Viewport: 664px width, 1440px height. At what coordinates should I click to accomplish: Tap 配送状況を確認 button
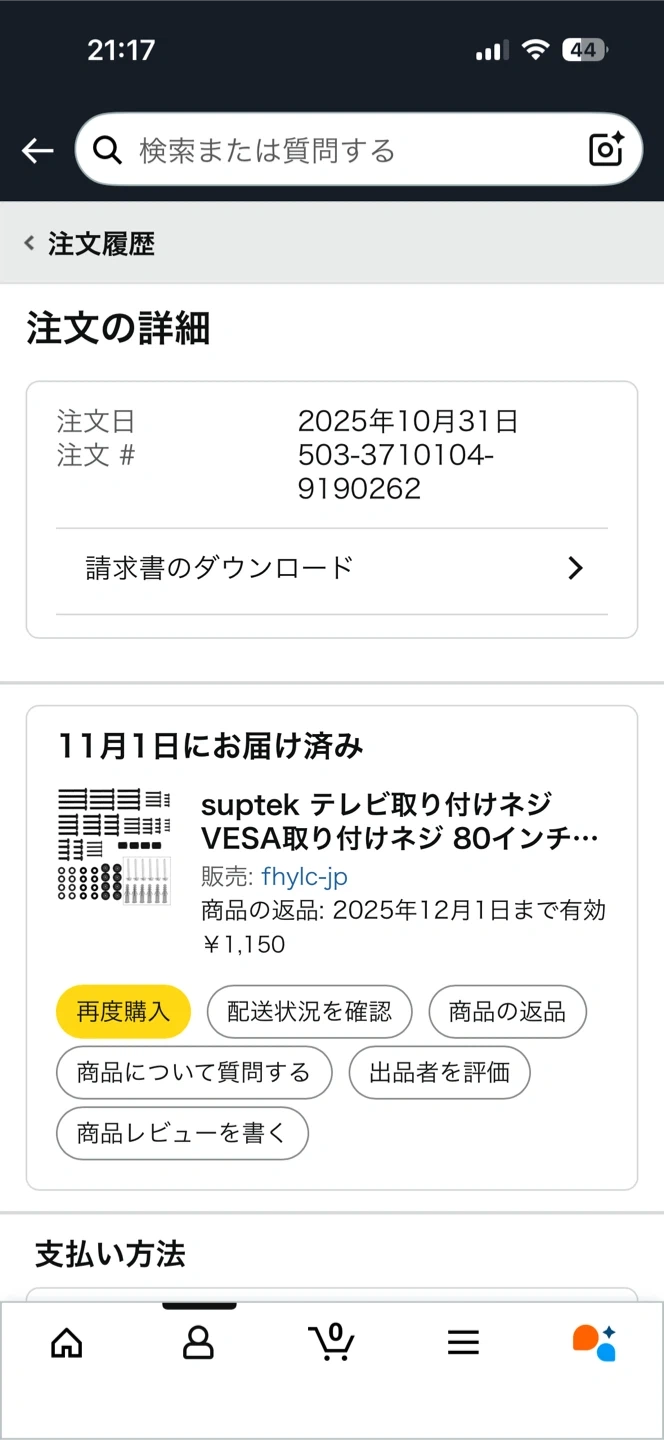(309, 1012)
